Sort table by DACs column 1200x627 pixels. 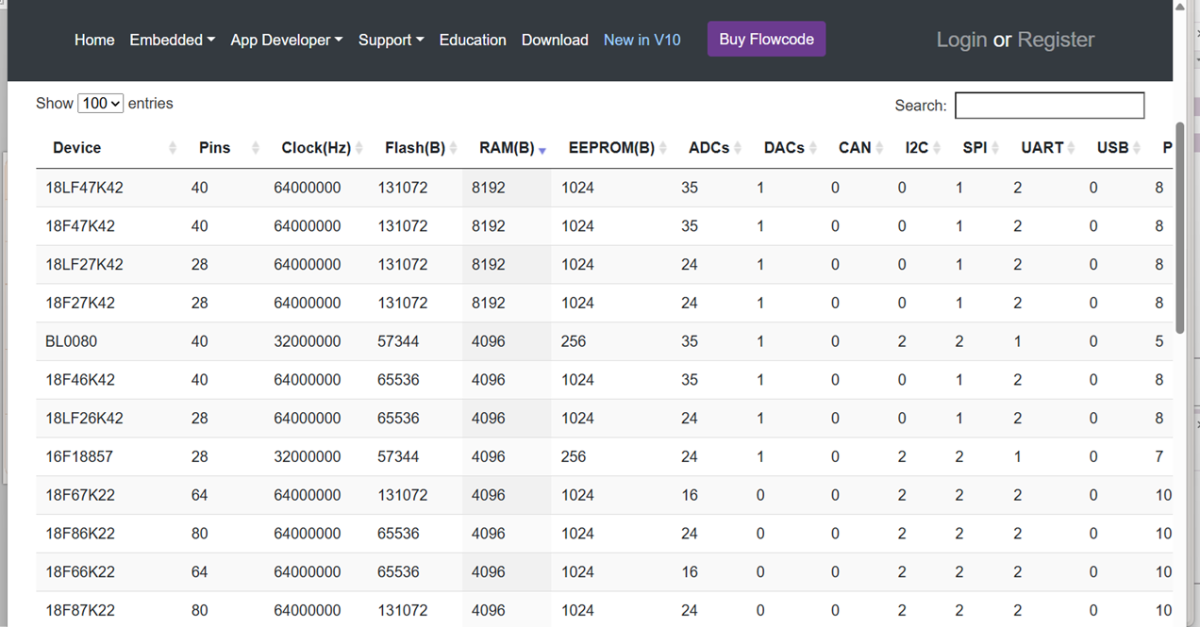point(784,148)
